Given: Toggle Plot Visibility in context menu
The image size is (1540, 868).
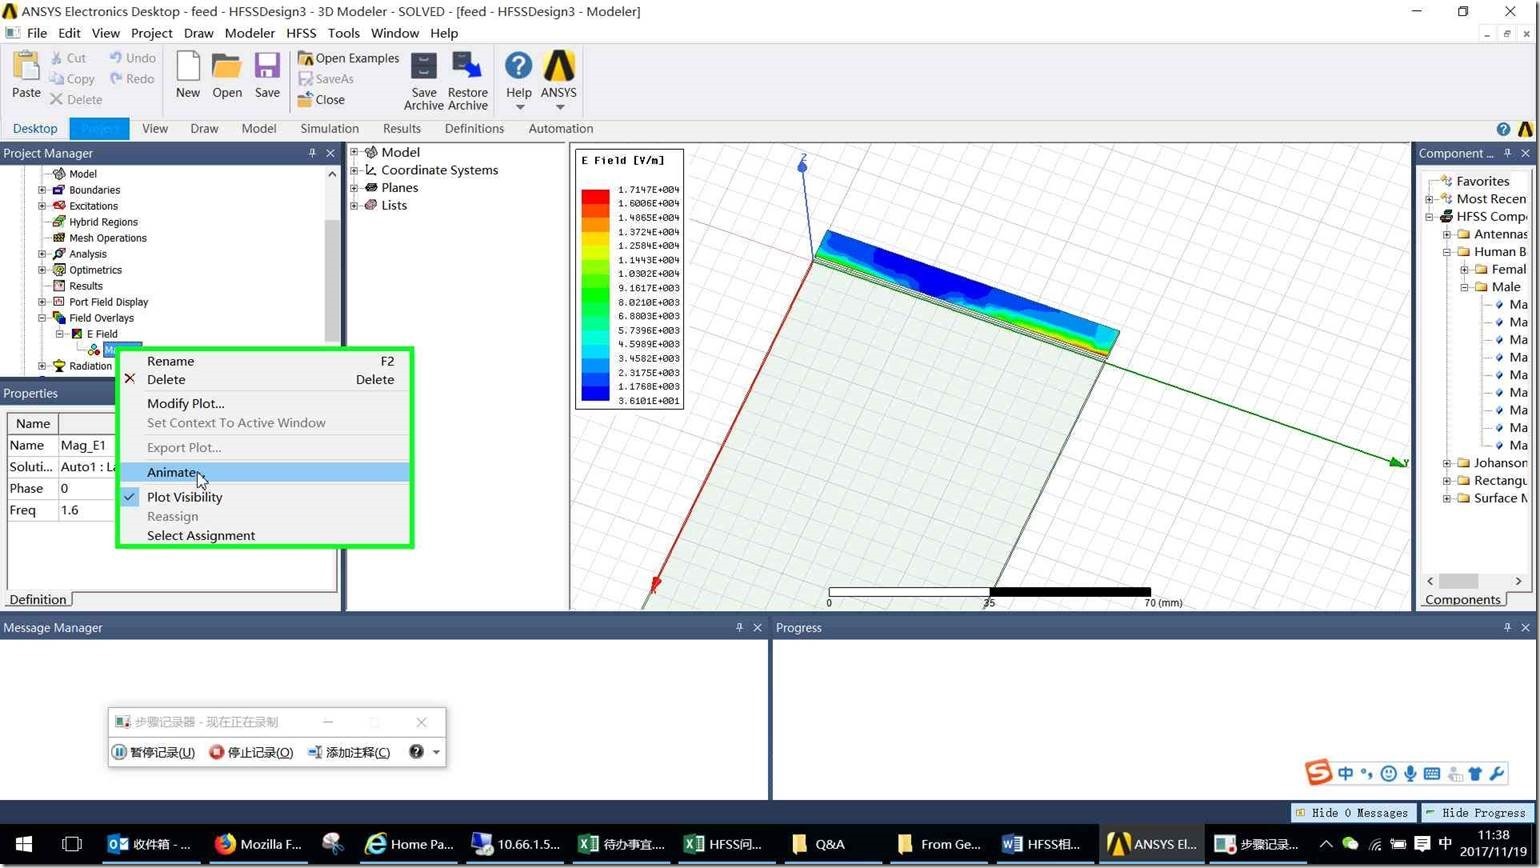Looking at the screenshot, I should coord(185,497).
